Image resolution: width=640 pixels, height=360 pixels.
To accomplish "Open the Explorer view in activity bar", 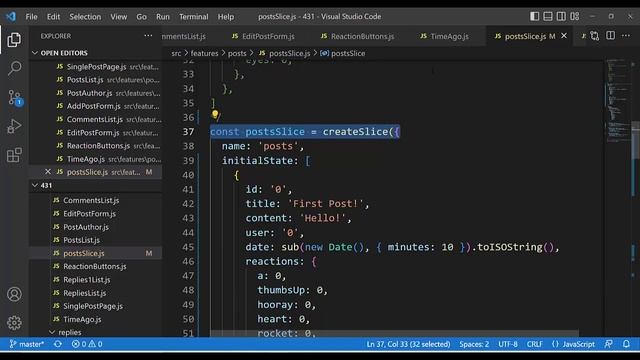I will [14, 40].
